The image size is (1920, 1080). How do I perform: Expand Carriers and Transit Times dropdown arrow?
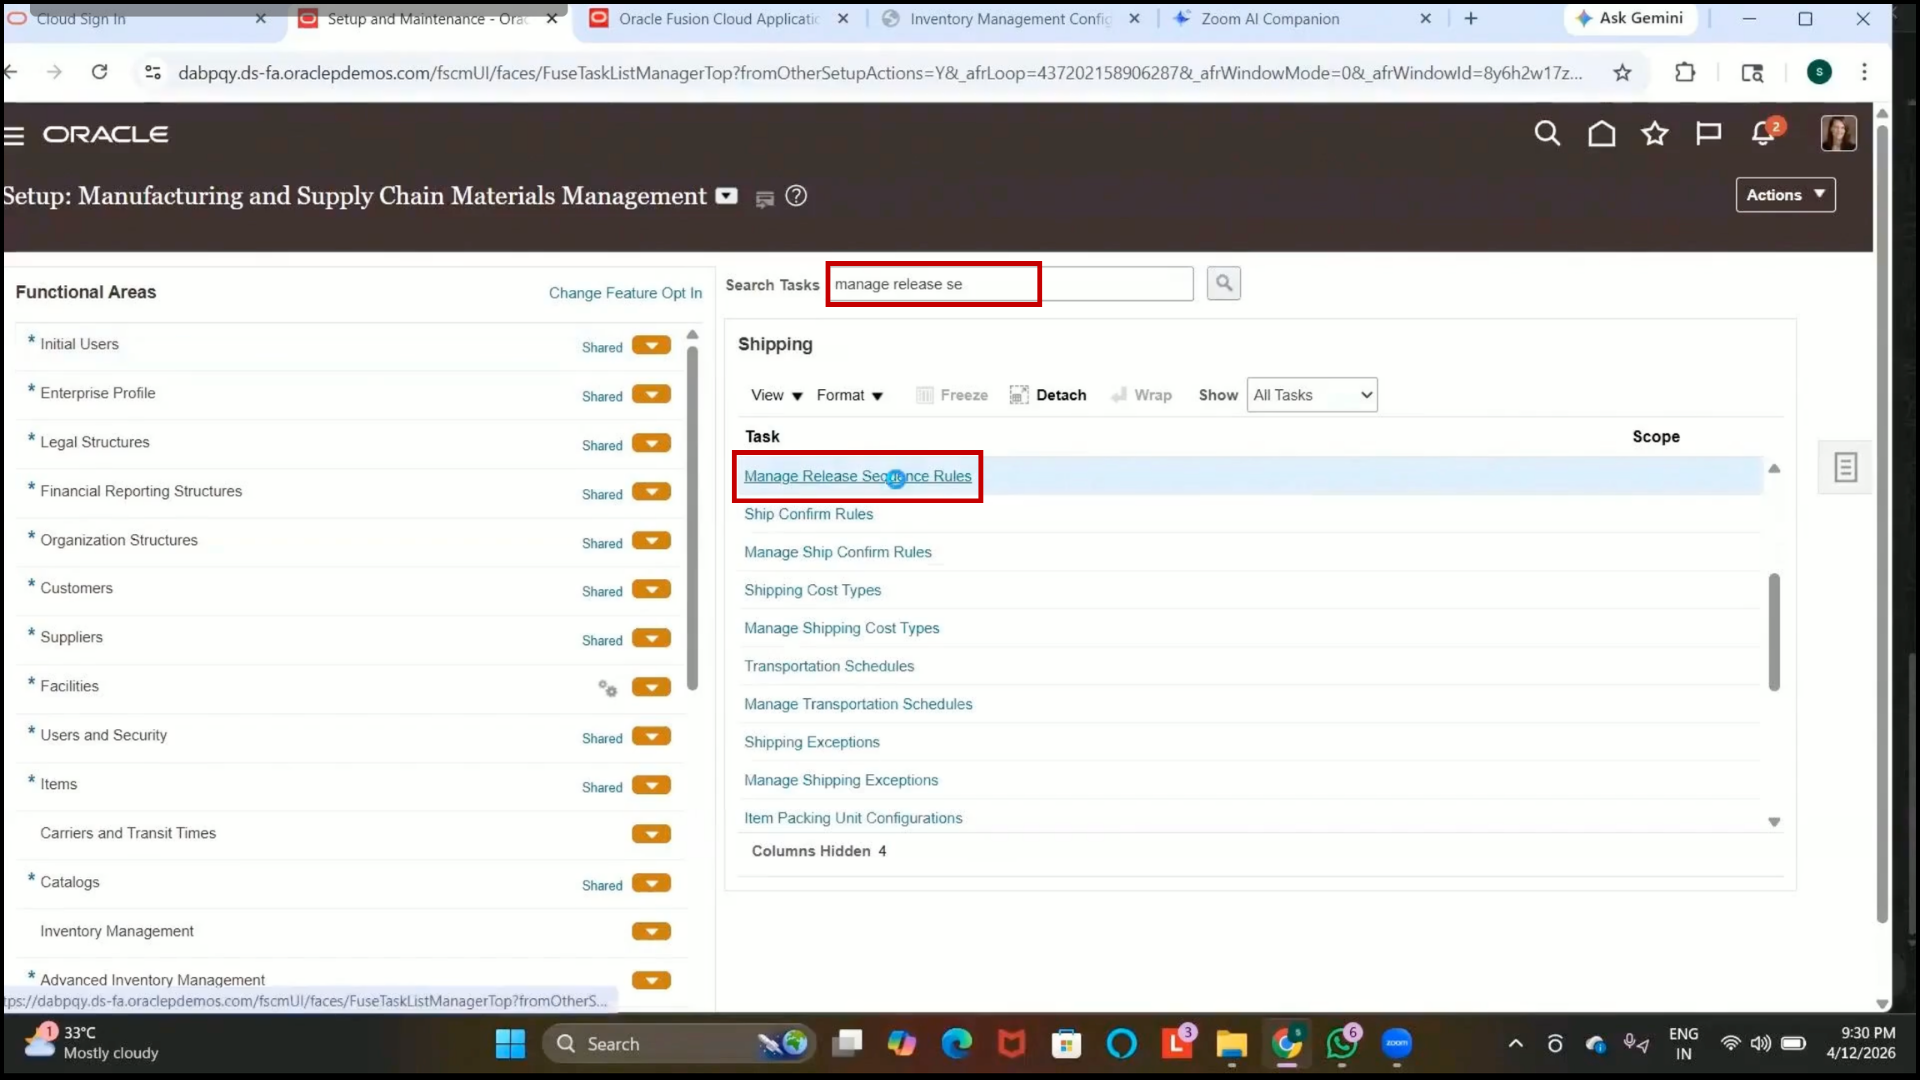click(651, 835)
